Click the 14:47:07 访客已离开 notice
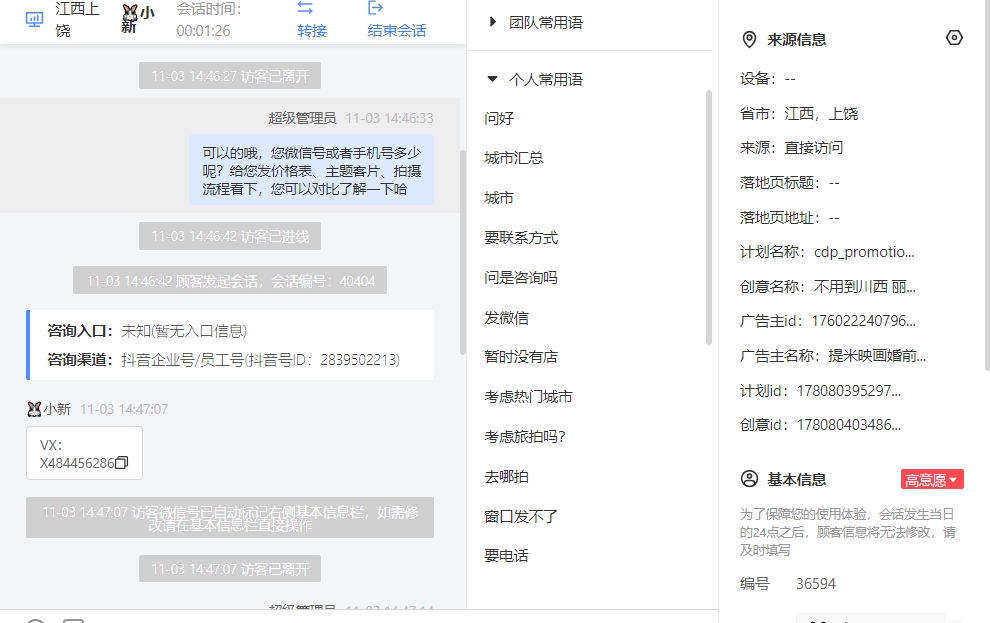Viewport: 990px width, 623px height. pyautogui.click(x=230, y=569)
